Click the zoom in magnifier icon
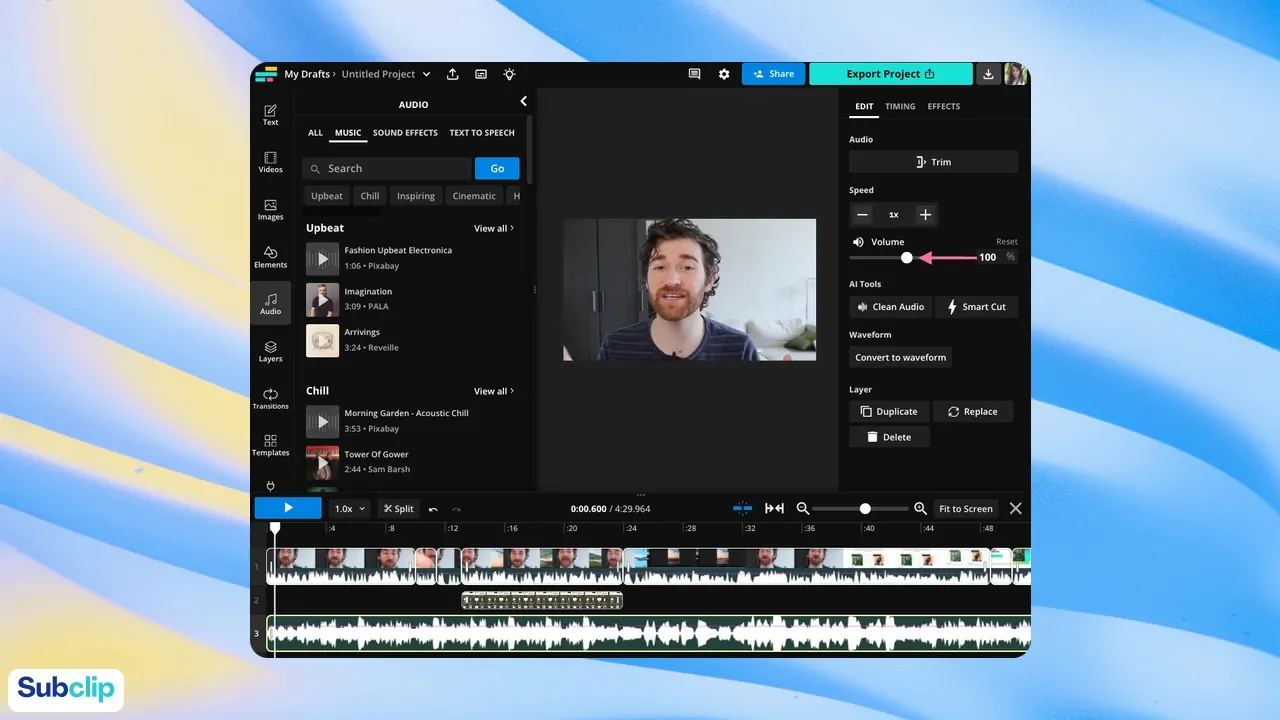Screen dimensions: 1280x720 920,509
